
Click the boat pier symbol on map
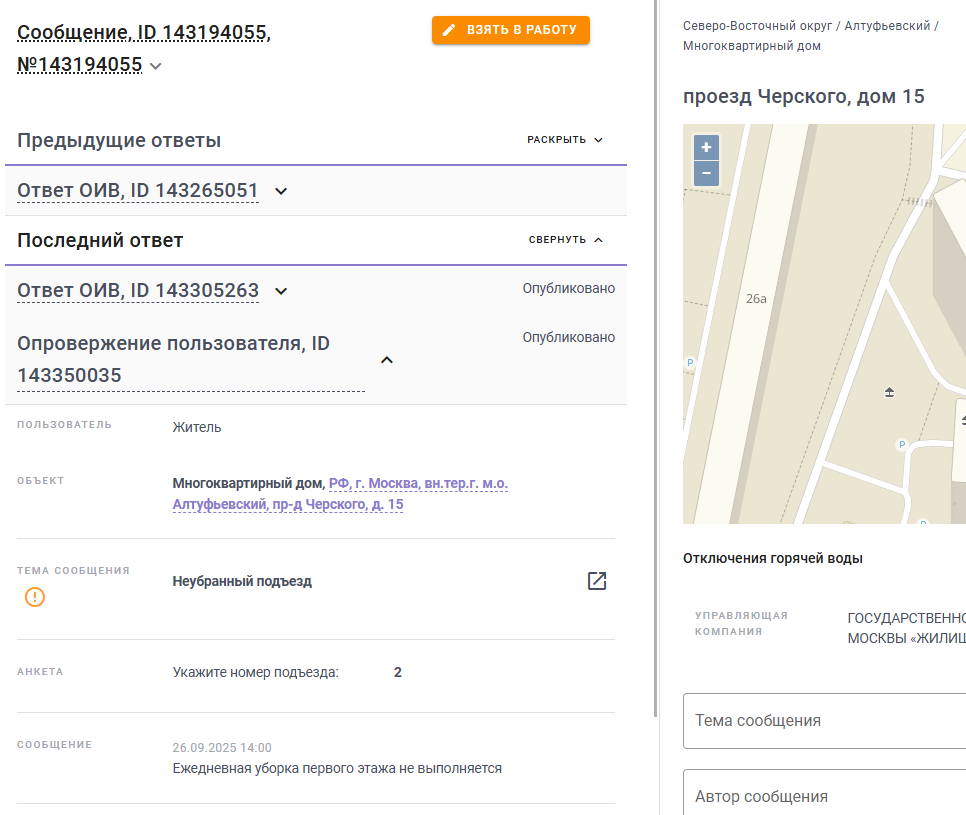pos(889,392)
